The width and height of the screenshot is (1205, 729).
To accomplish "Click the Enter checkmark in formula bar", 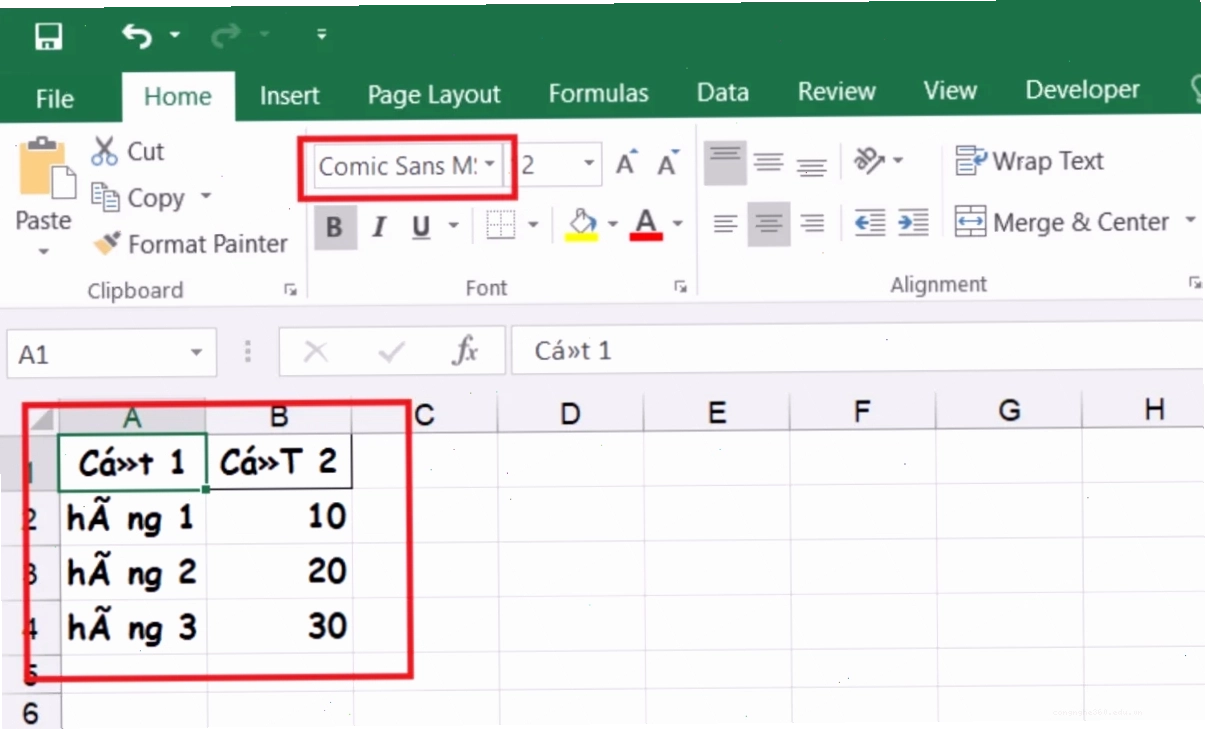I will coord(391,351).
